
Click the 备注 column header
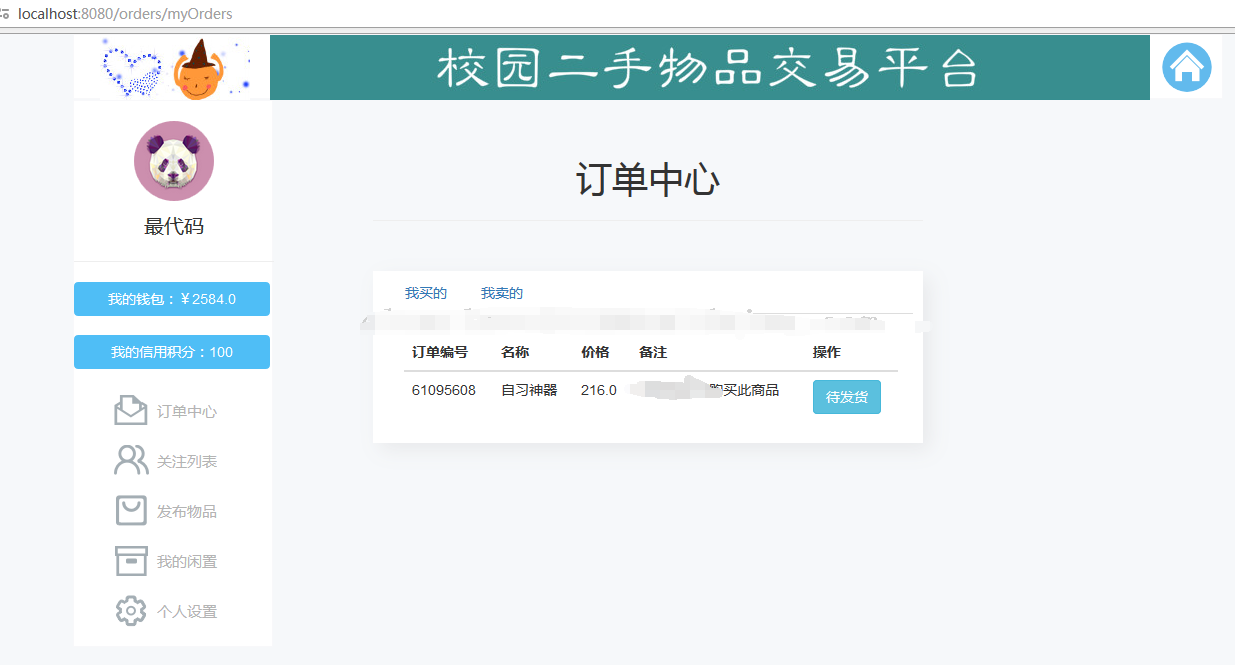click(x=653, y=352)
